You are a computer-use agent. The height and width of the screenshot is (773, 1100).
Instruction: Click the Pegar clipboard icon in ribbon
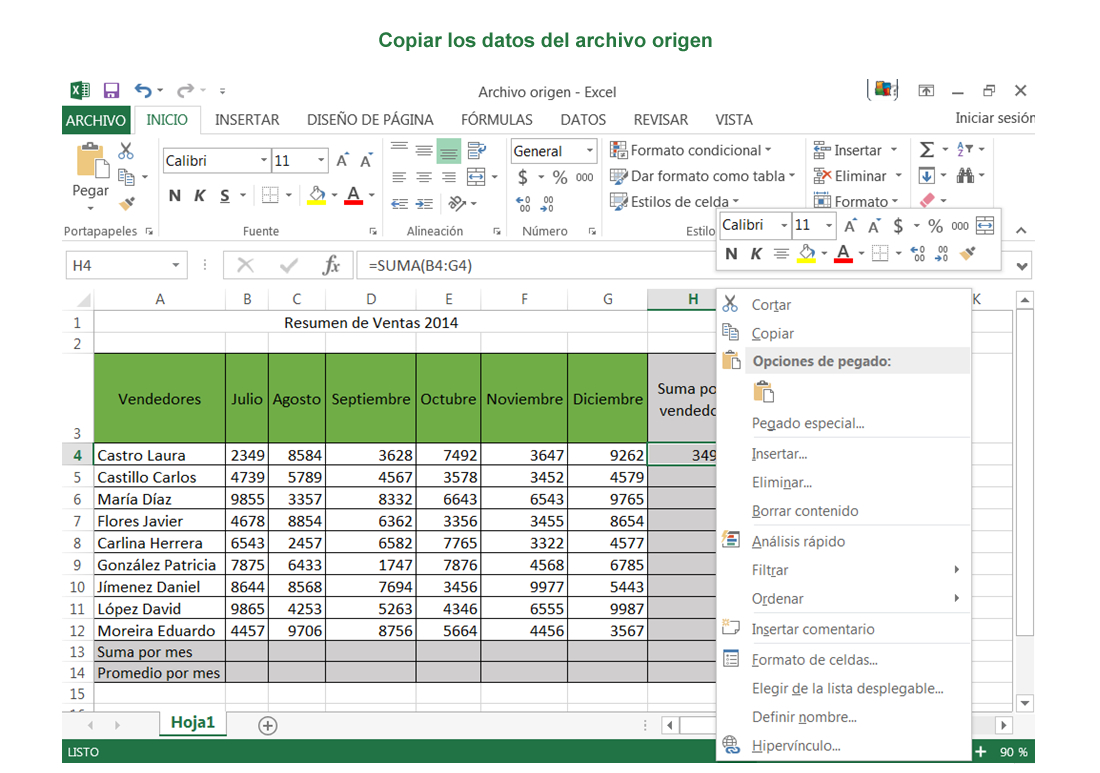[93, 161]
